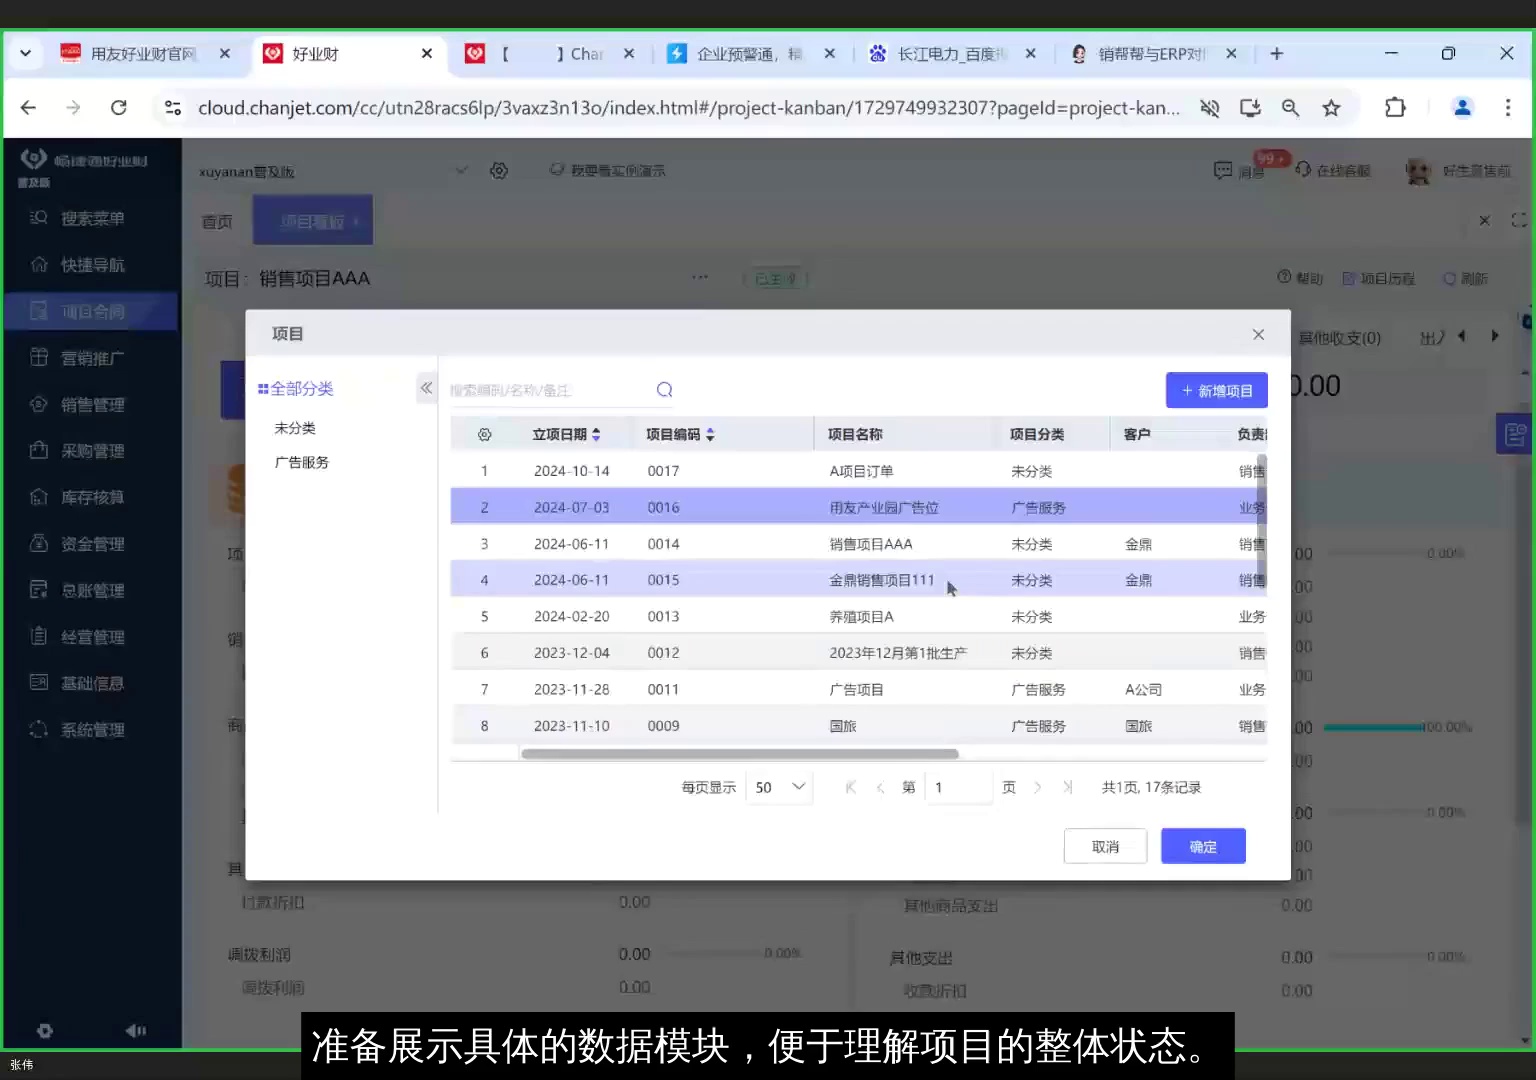The height and width of the screenshot is (1080, 1536).
Task: Collapse the 全部分类 category panel
Action: point(426,388)
